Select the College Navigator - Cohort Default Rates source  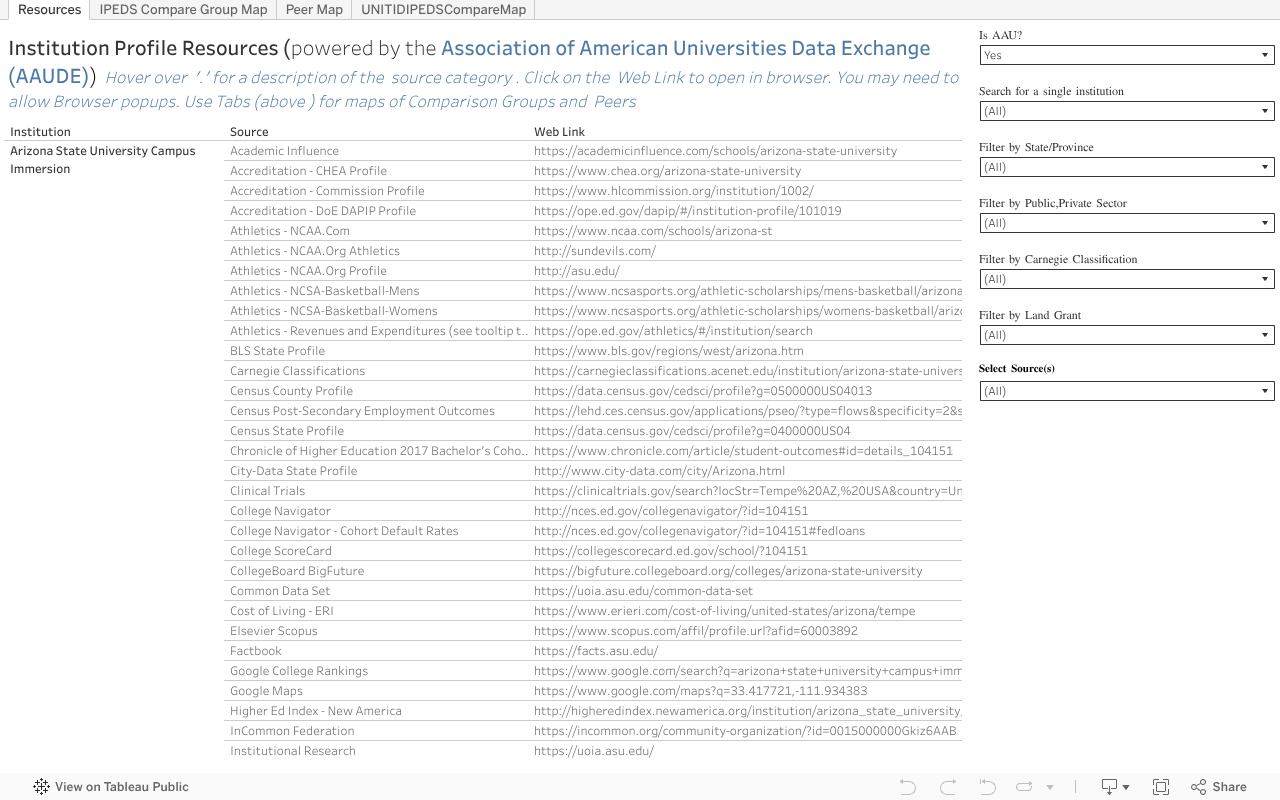coord(344,531)
